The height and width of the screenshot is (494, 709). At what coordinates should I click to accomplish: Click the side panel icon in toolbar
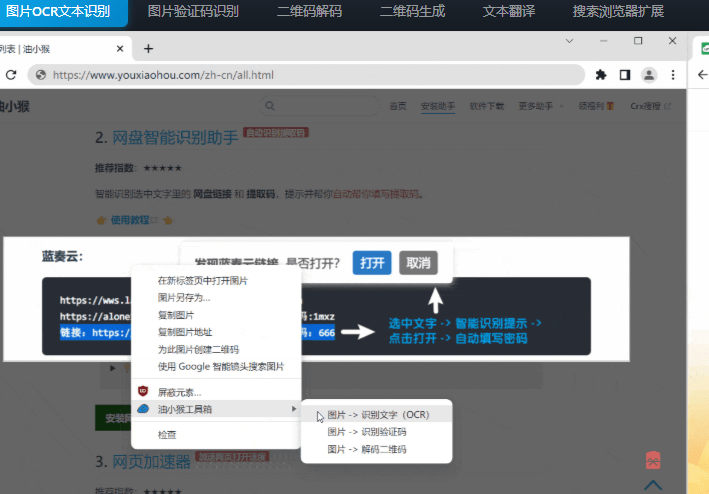point(625,75)
